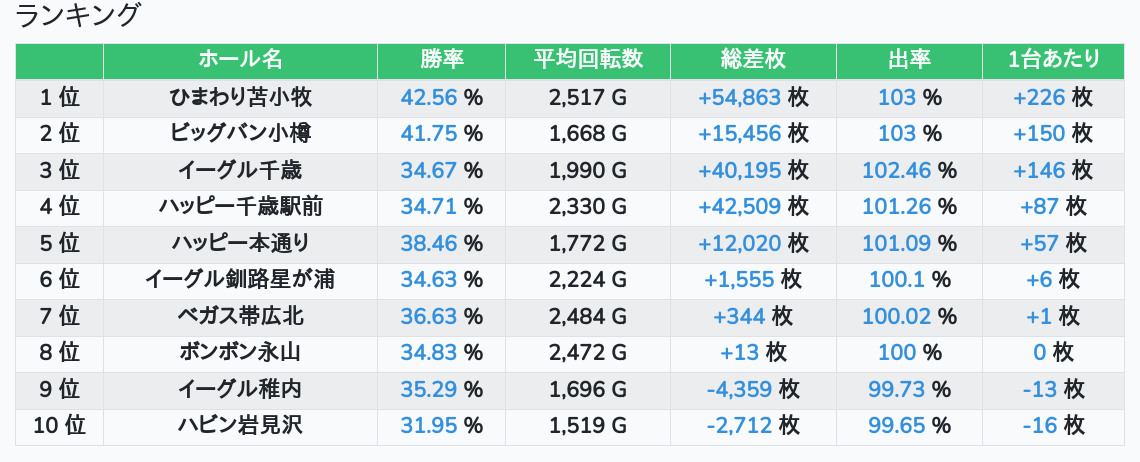
Task: Open the ボンボン永山 hall entry
Action: [240, 353]
